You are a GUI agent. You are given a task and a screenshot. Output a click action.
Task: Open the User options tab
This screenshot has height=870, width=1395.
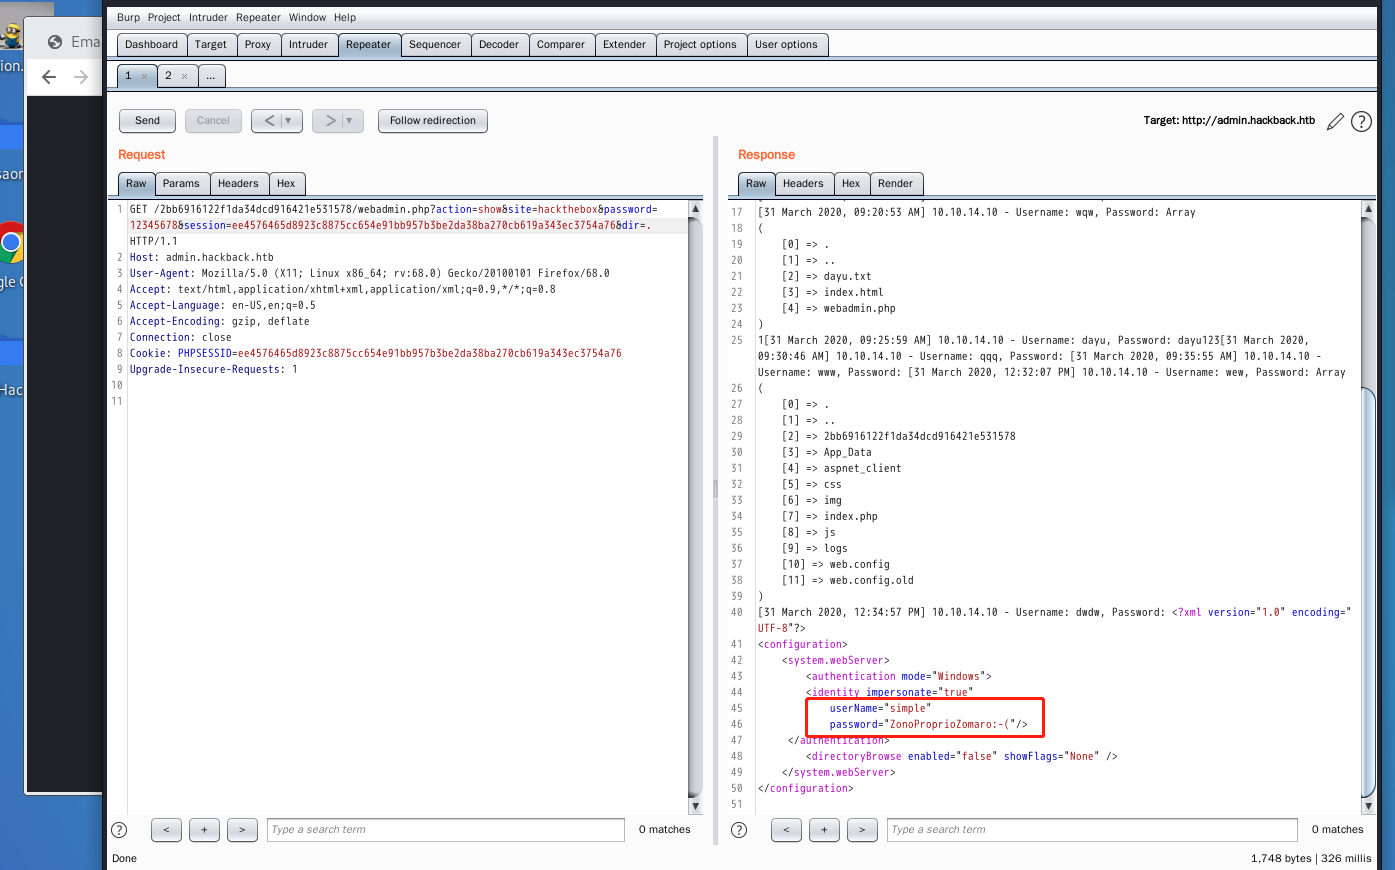point(786,44)
